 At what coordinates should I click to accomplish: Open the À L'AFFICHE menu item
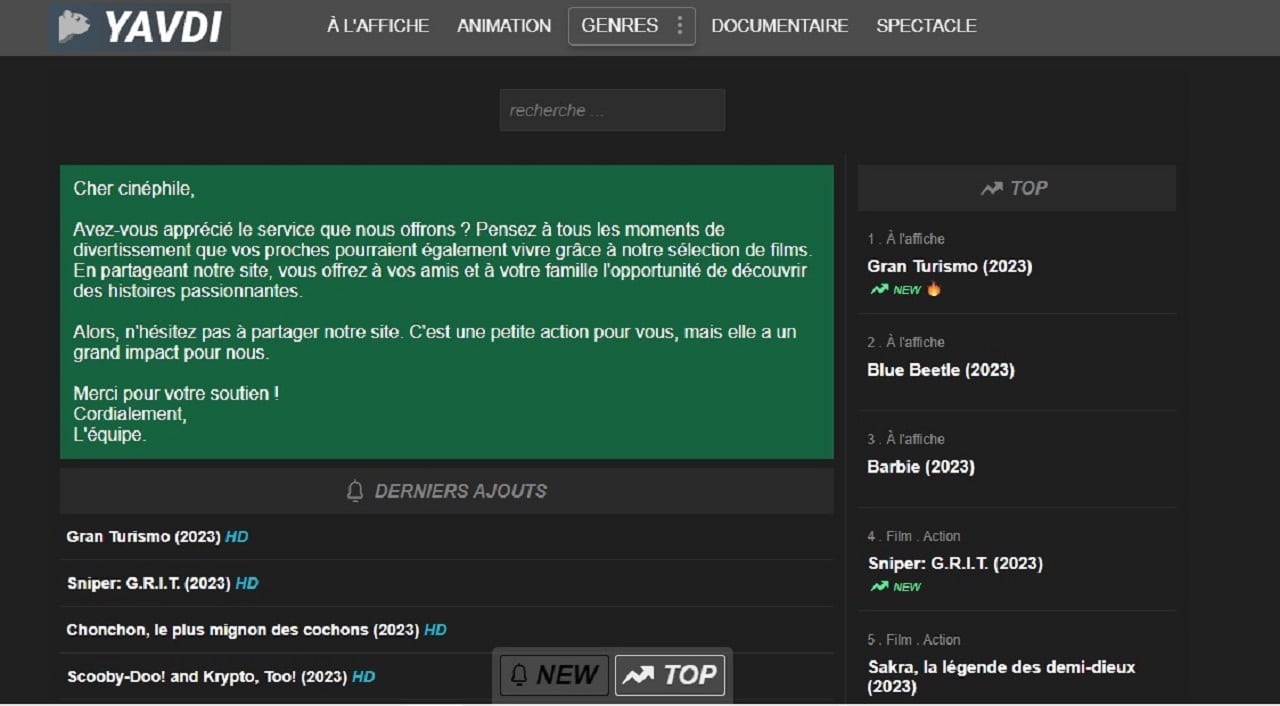tap(378, 26)
